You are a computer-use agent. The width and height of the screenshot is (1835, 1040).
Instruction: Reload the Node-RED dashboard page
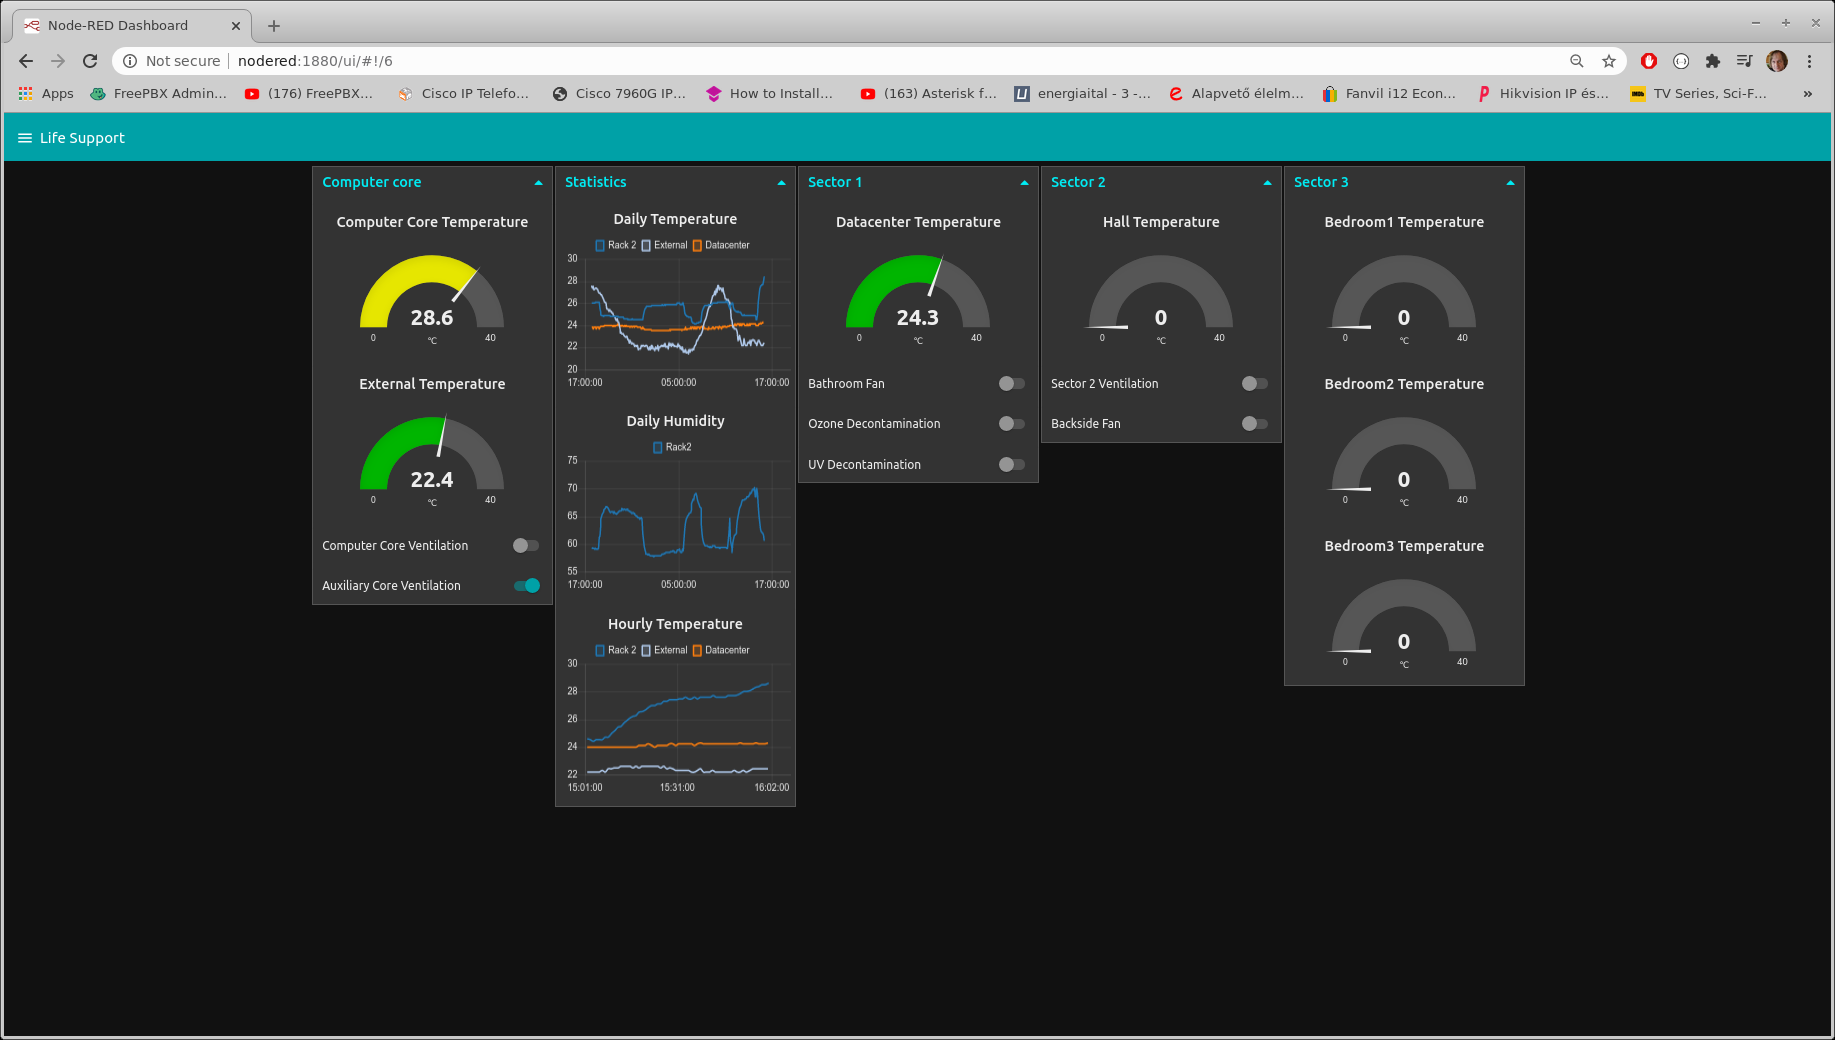90,61
